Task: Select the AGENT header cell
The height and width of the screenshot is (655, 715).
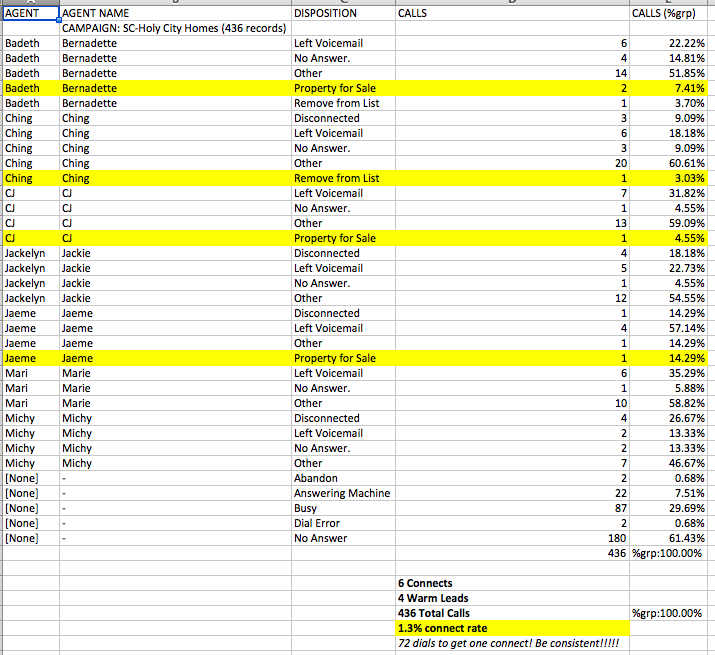Action: click(x=31, y=13)
